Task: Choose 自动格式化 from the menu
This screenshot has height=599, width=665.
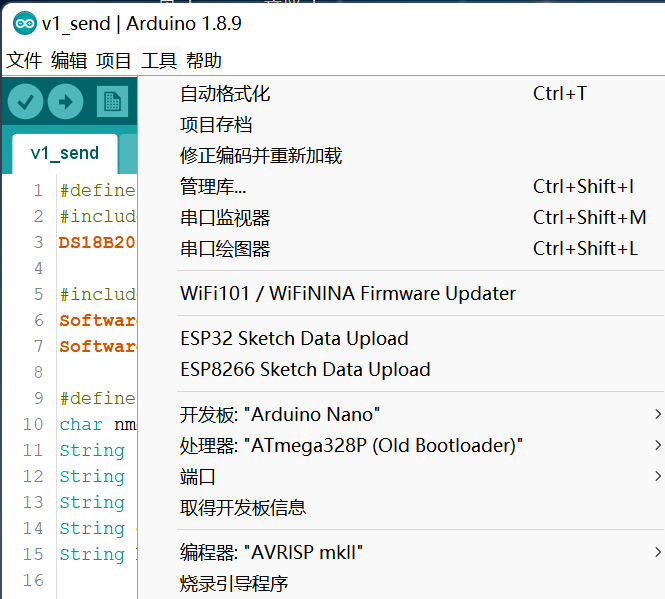Action: (225, 94)
